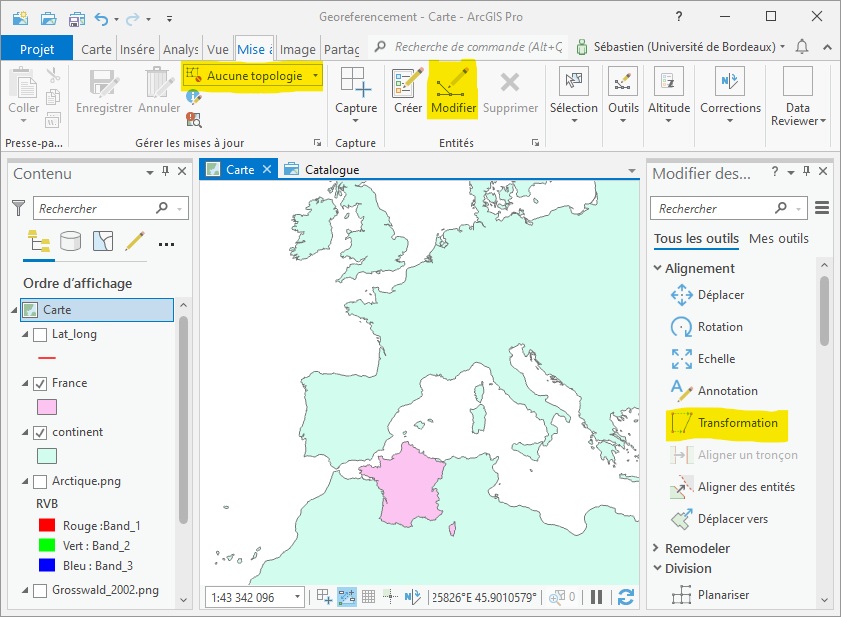The height and width of the screenshot is (617, 841).
Task: Open the map scale dropdown
Action: (297, 597)
